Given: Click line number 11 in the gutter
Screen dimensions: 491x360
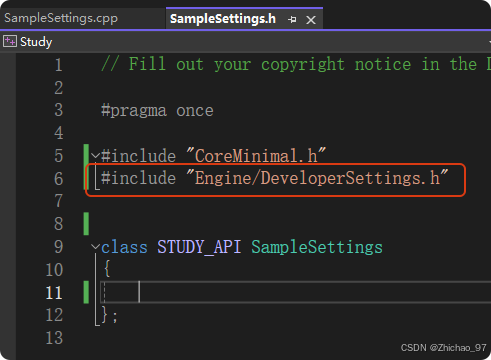Looking at the screenshot, I should pos(54,293).
